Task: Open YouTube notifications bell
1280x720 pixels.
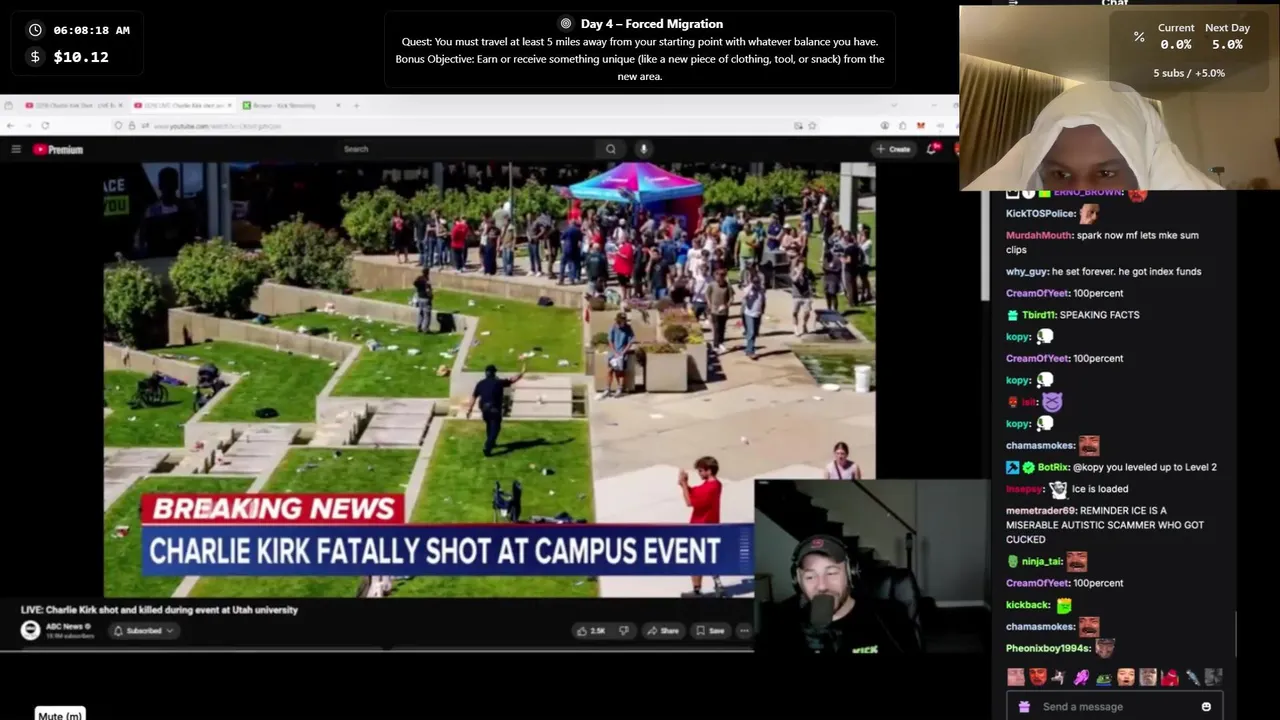Action: pyautogui.click(x=932, y=149)
